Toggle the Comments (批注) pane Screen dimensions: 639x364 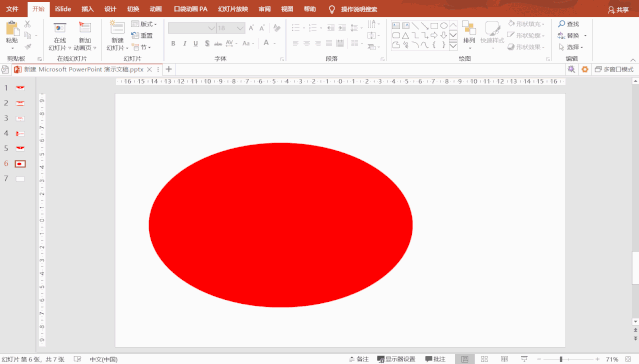[x=435, y=359]
